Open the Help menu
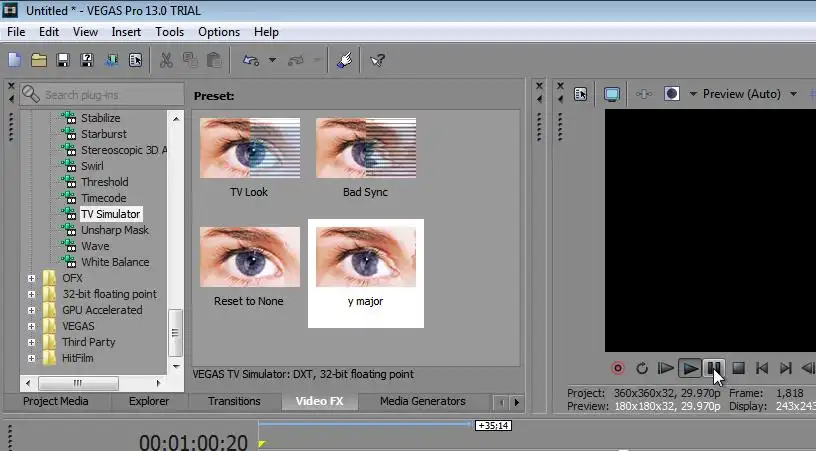The image size is (816, 451). [x=266, y=32]
